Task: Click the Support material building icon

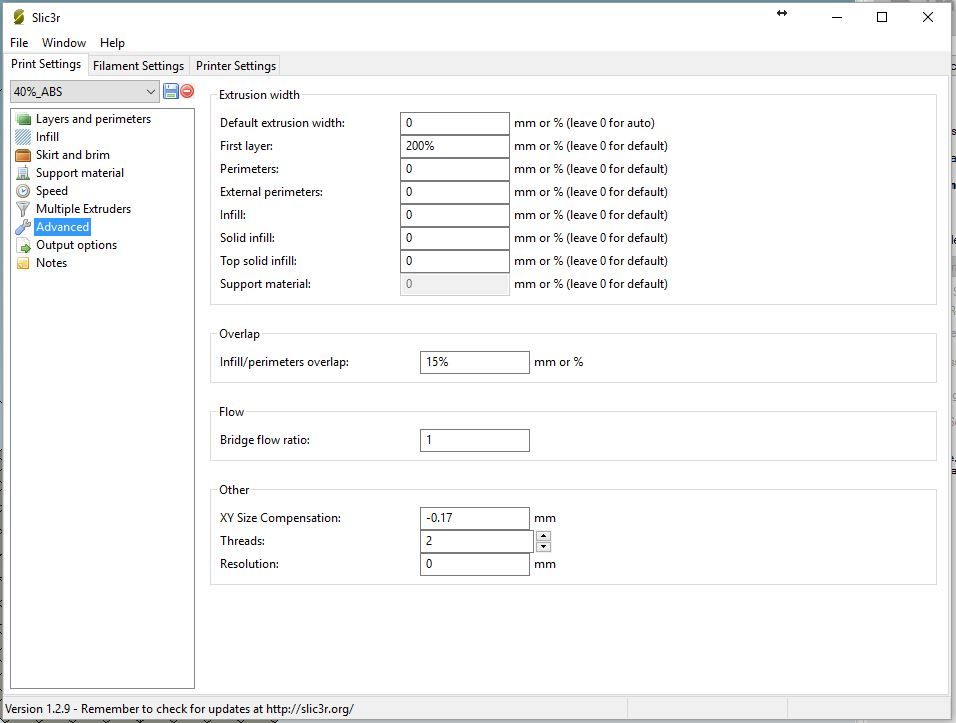Action: 23,173
